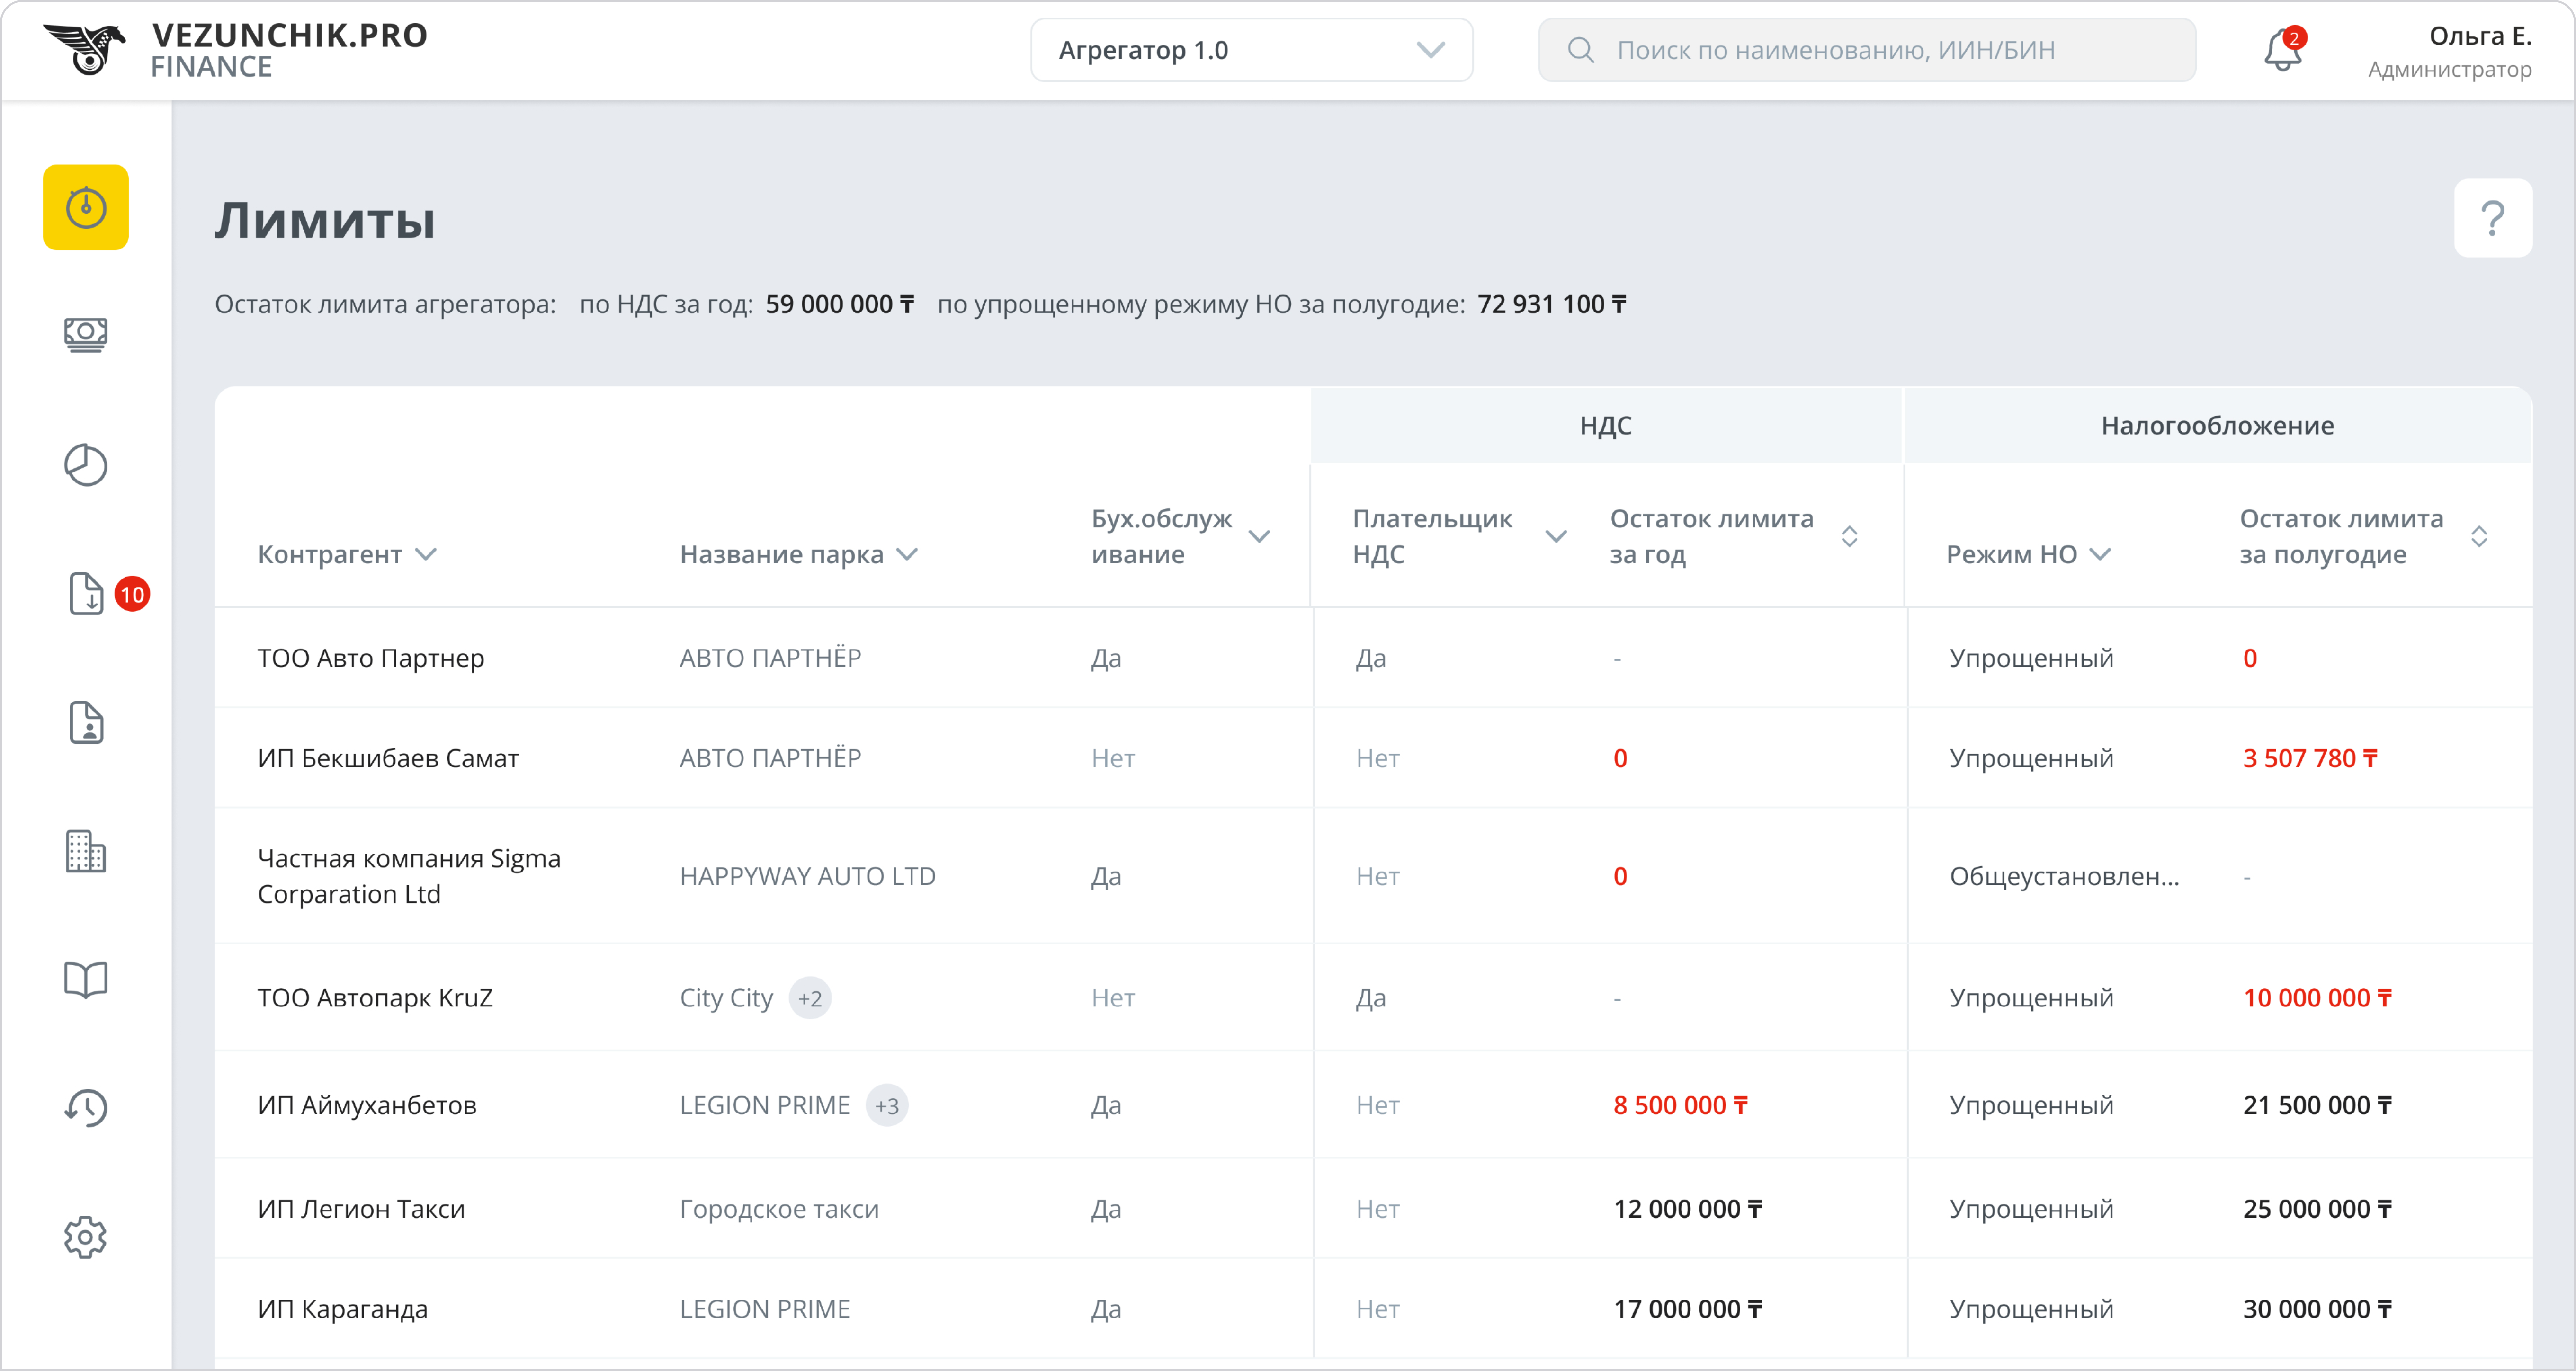Expand Плательщик НДС filter chevron
Viewport: 2576px width, 1371px height.
(x=1556, y=536)
